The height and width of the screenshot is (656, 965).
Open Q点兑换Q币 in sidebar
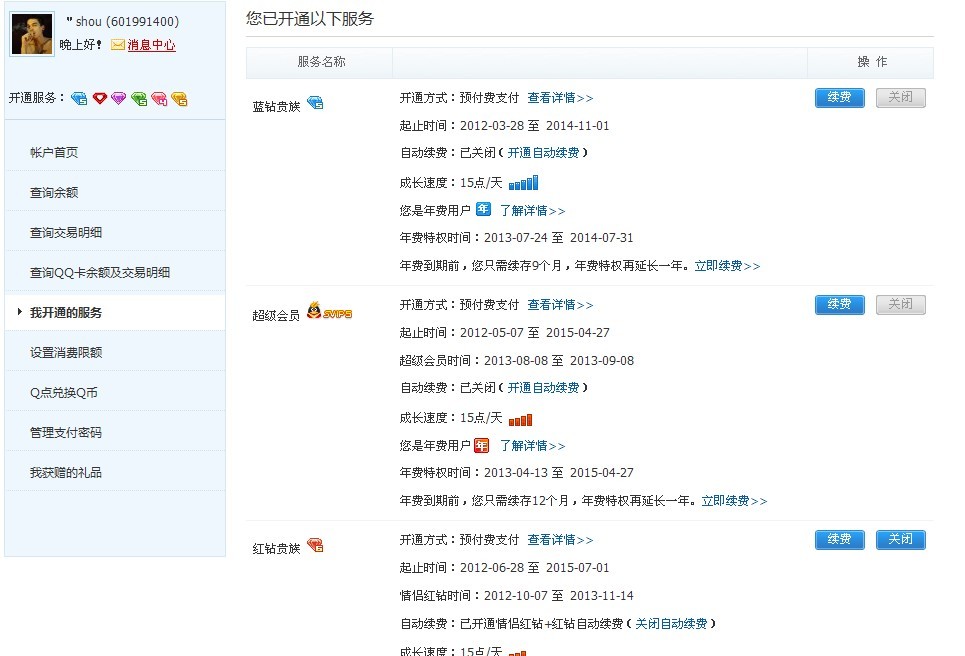coord(64,393)
